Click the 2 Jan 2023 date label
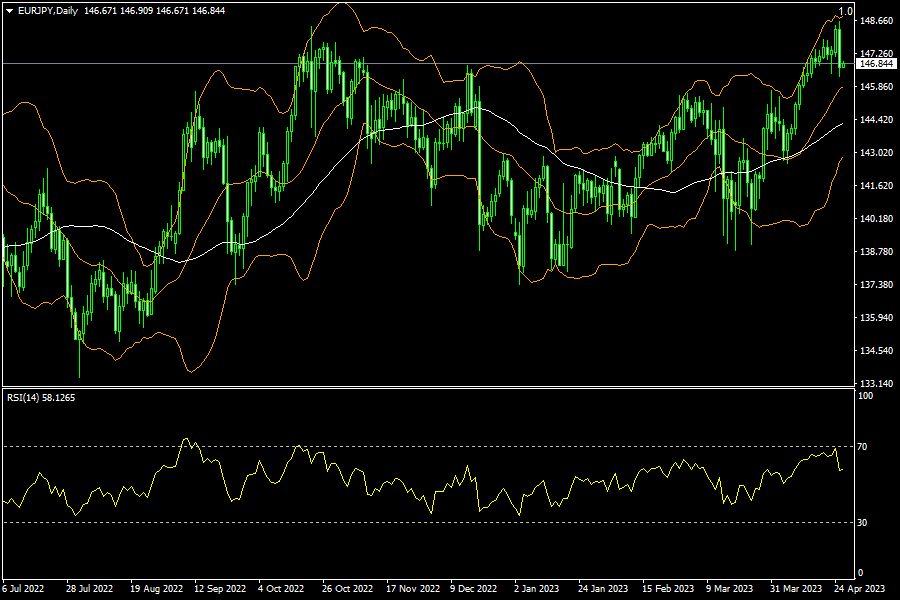The height and width of the screenshot is (600, 900). click(x=537, y=589)
